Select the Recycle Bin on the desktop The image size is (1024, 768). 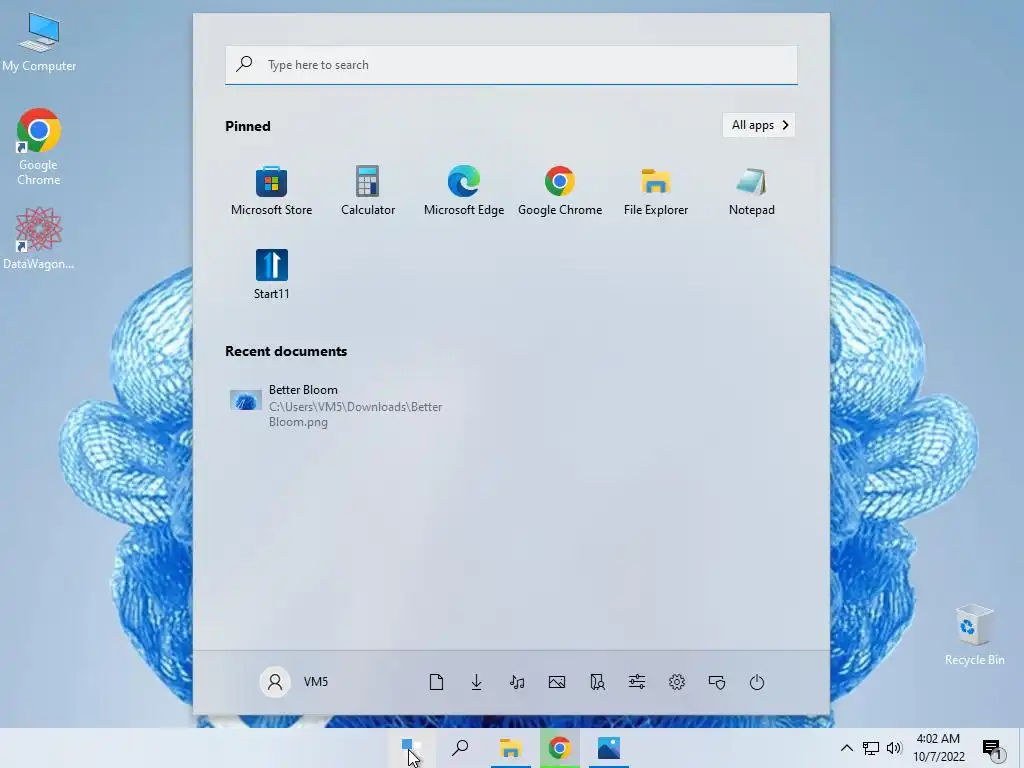(x=974, y=635)
